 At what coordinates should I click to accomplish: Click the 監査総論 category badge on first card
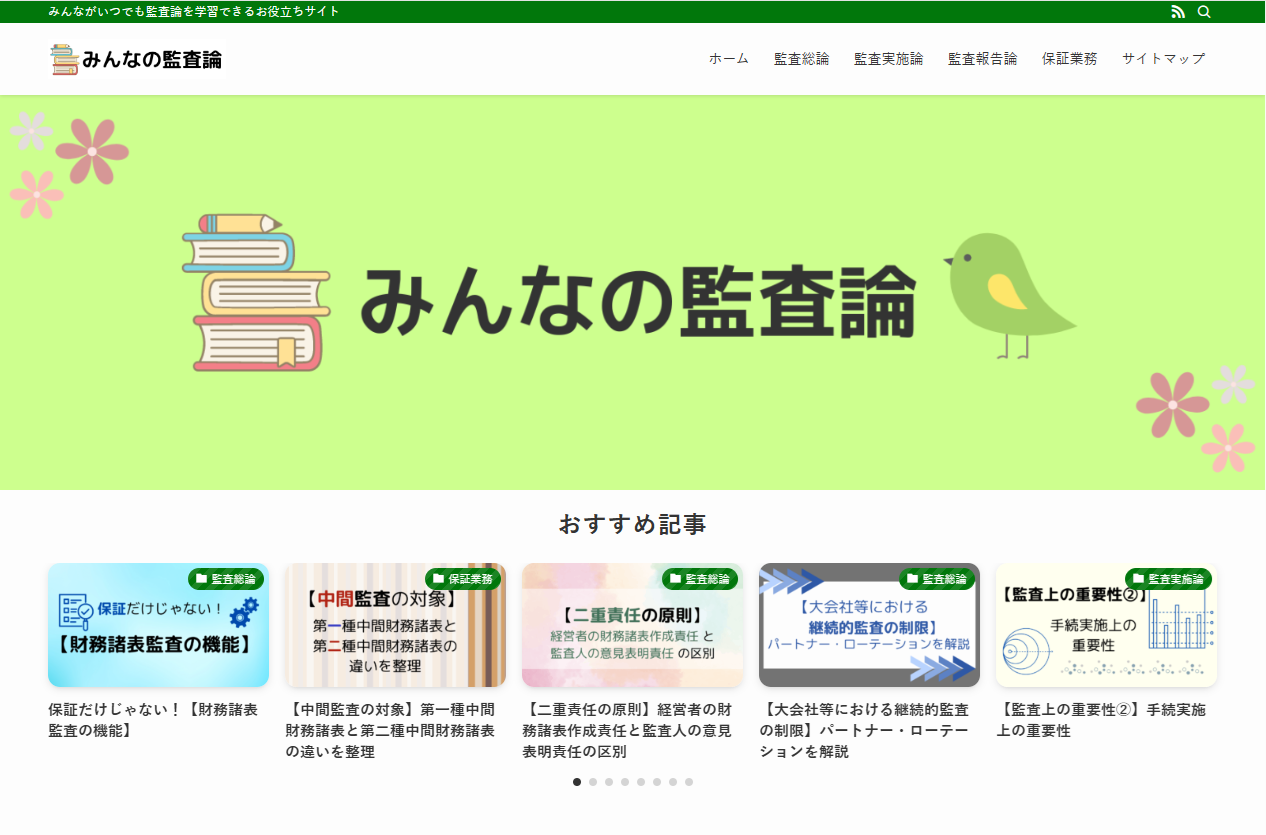[225, 579]
